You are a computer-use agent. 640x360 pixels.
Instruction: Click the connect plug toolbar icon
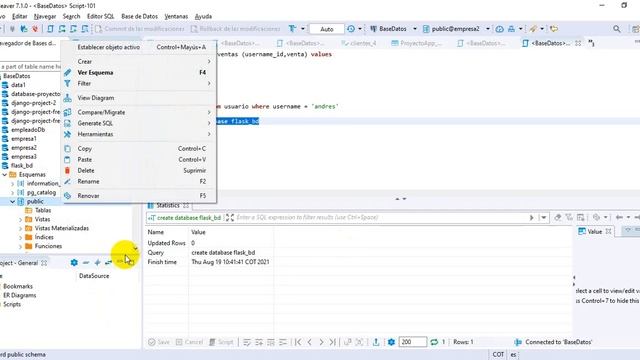pos(12,29)
